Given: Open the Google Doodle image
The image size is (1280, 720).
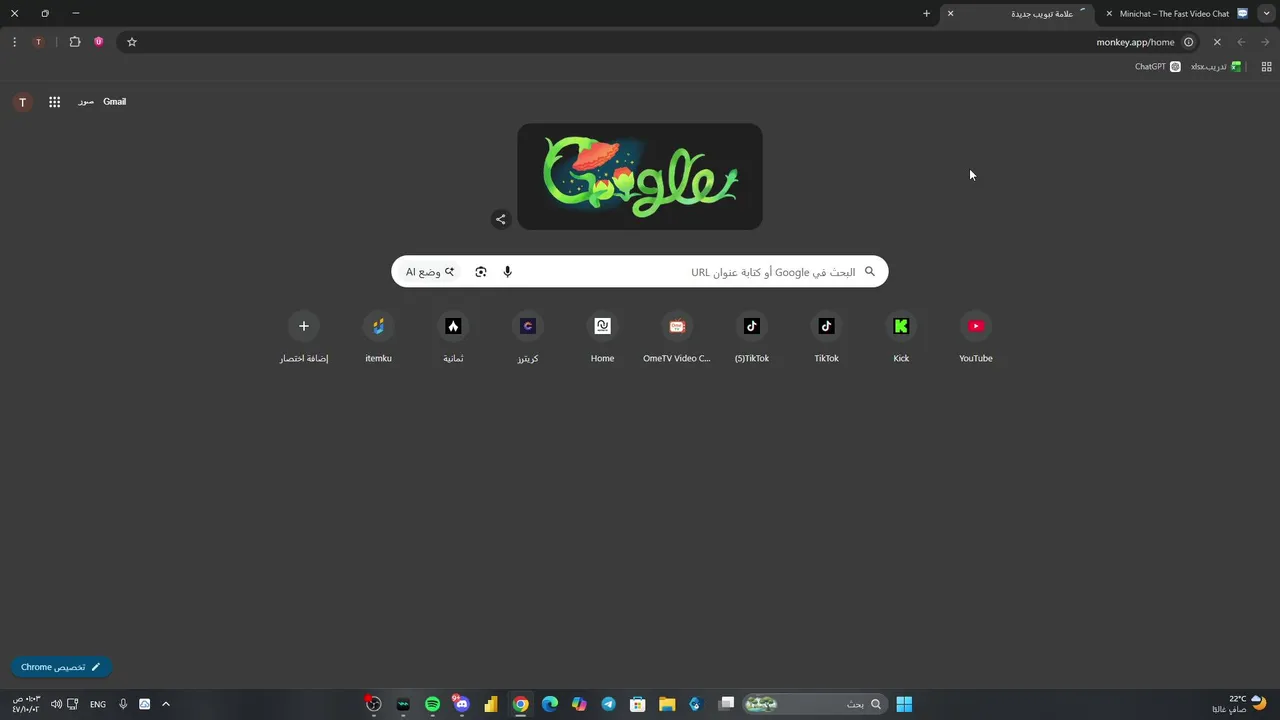Looking at the screenshot, I should click(640, 177).
